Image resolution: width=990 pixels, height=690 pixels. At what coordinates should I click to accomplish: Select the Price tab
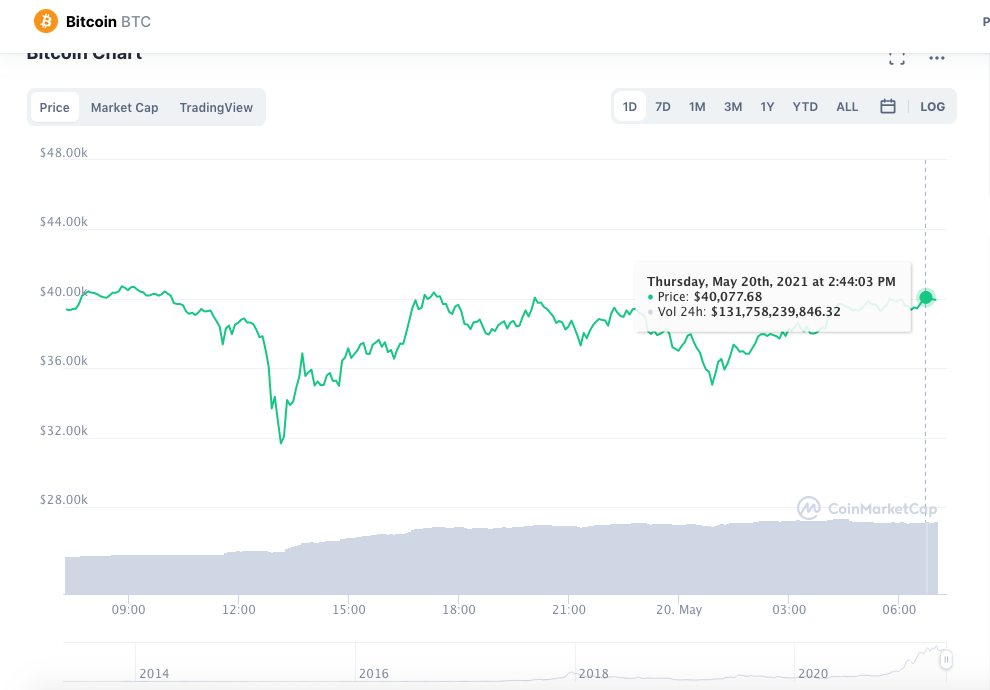(54, 107)
